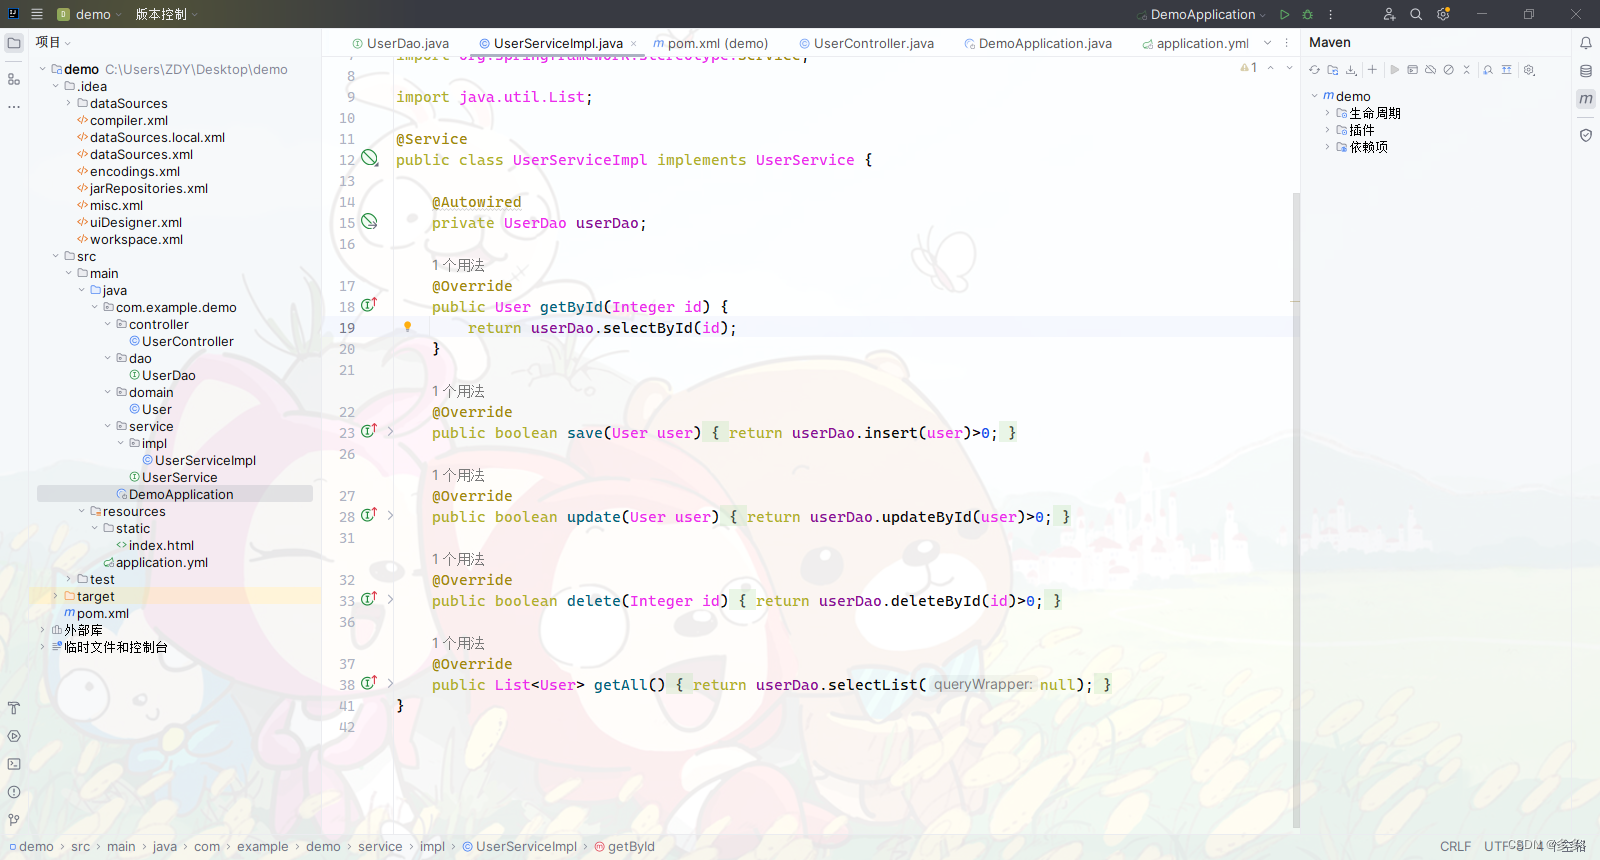Click the yellow lightbulb quick-fix icon

(x=407, y=326)
